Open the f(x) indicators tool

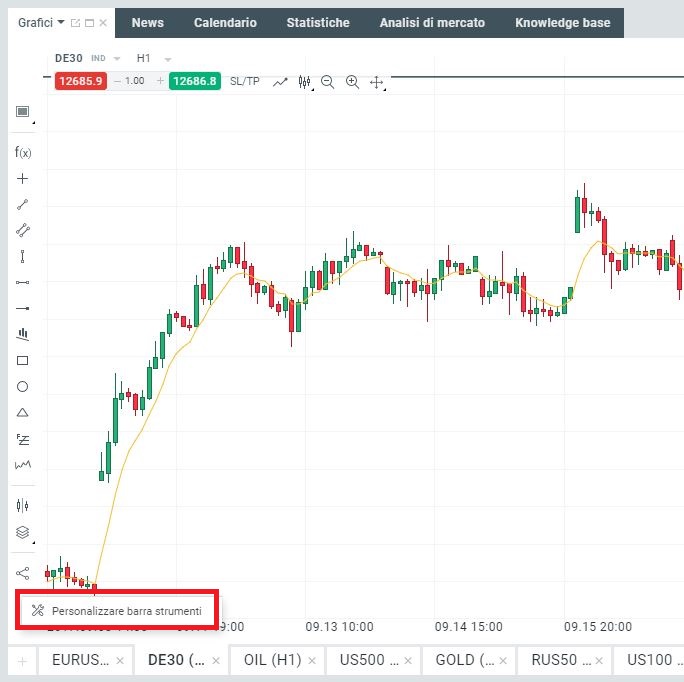click(x=23, y=153)
